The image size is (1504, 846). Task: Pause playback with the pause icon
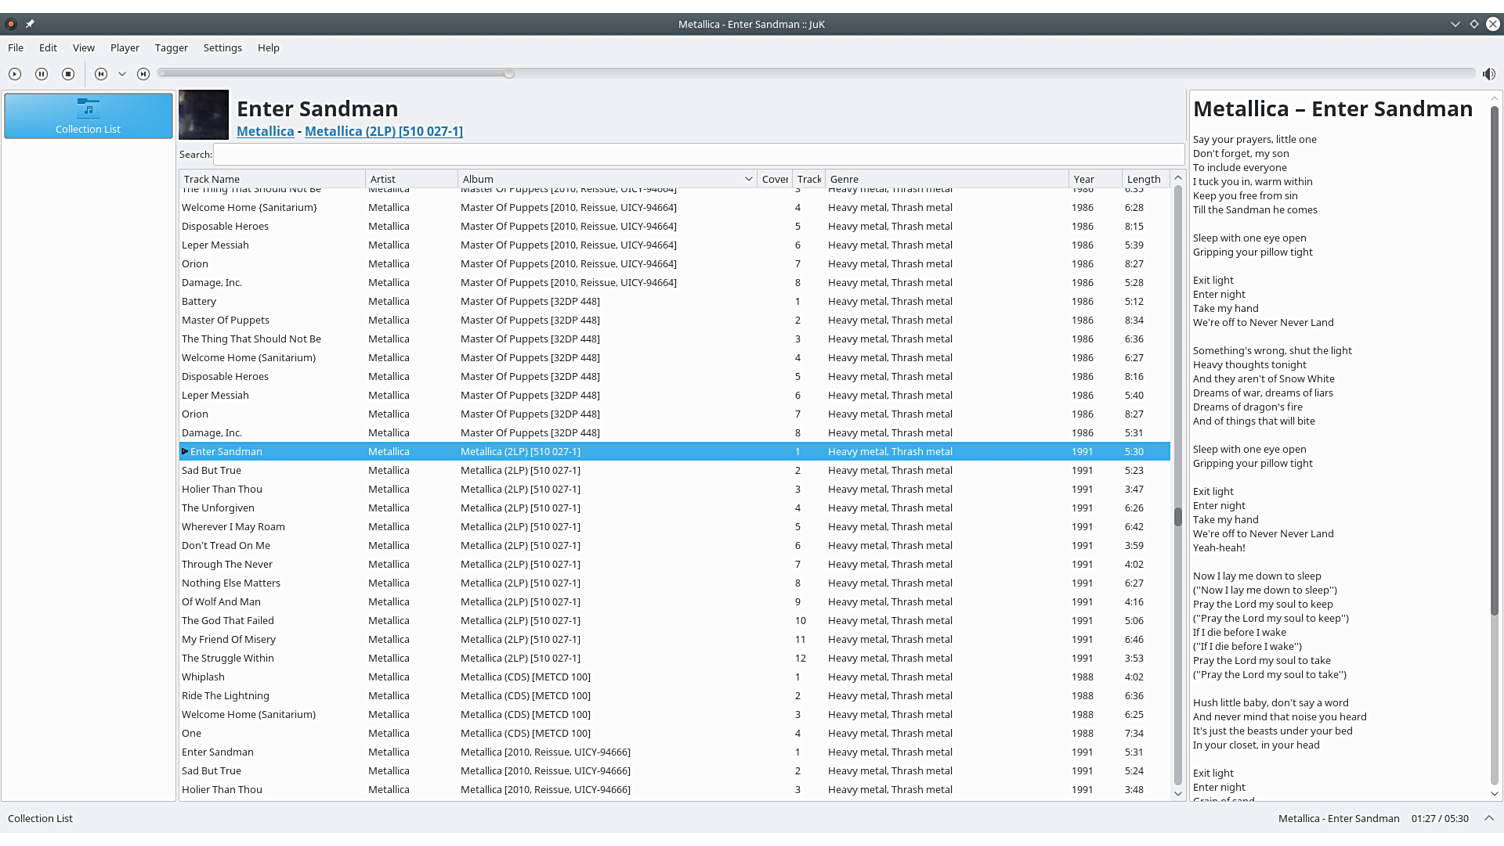point(41,74)
